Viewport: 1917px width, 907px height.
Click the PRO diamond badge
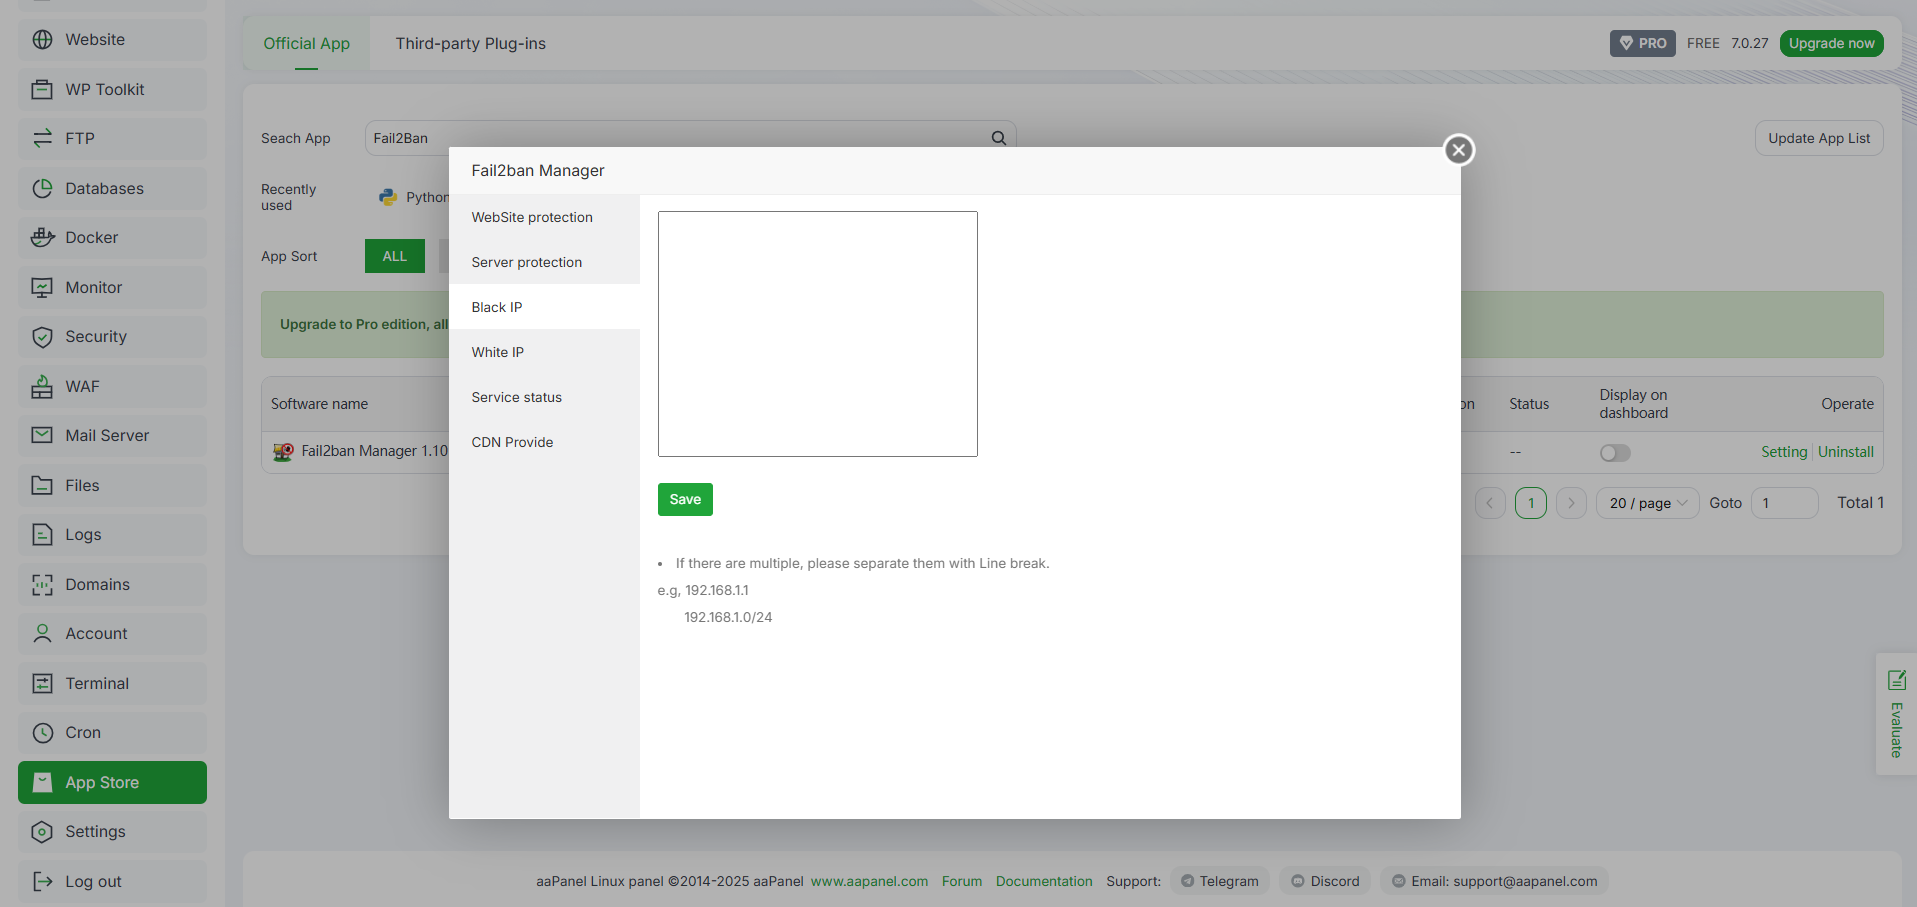[x=1642, y=43]
